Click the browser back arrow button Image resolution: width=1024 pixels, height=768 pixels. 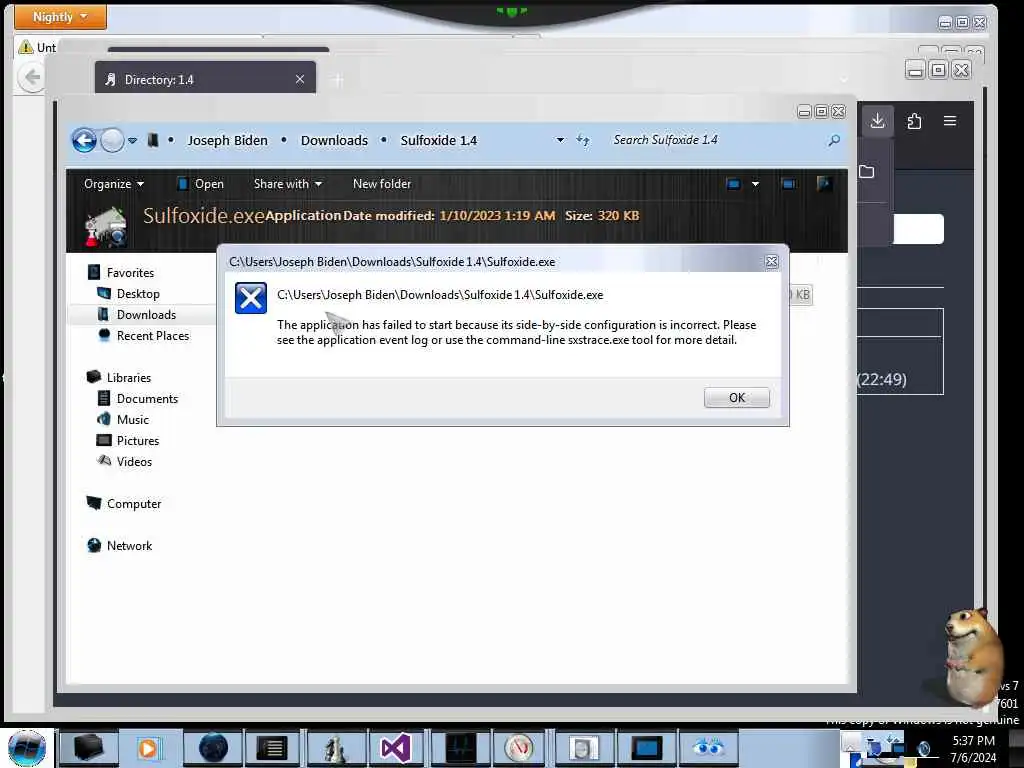pos(31,77)
